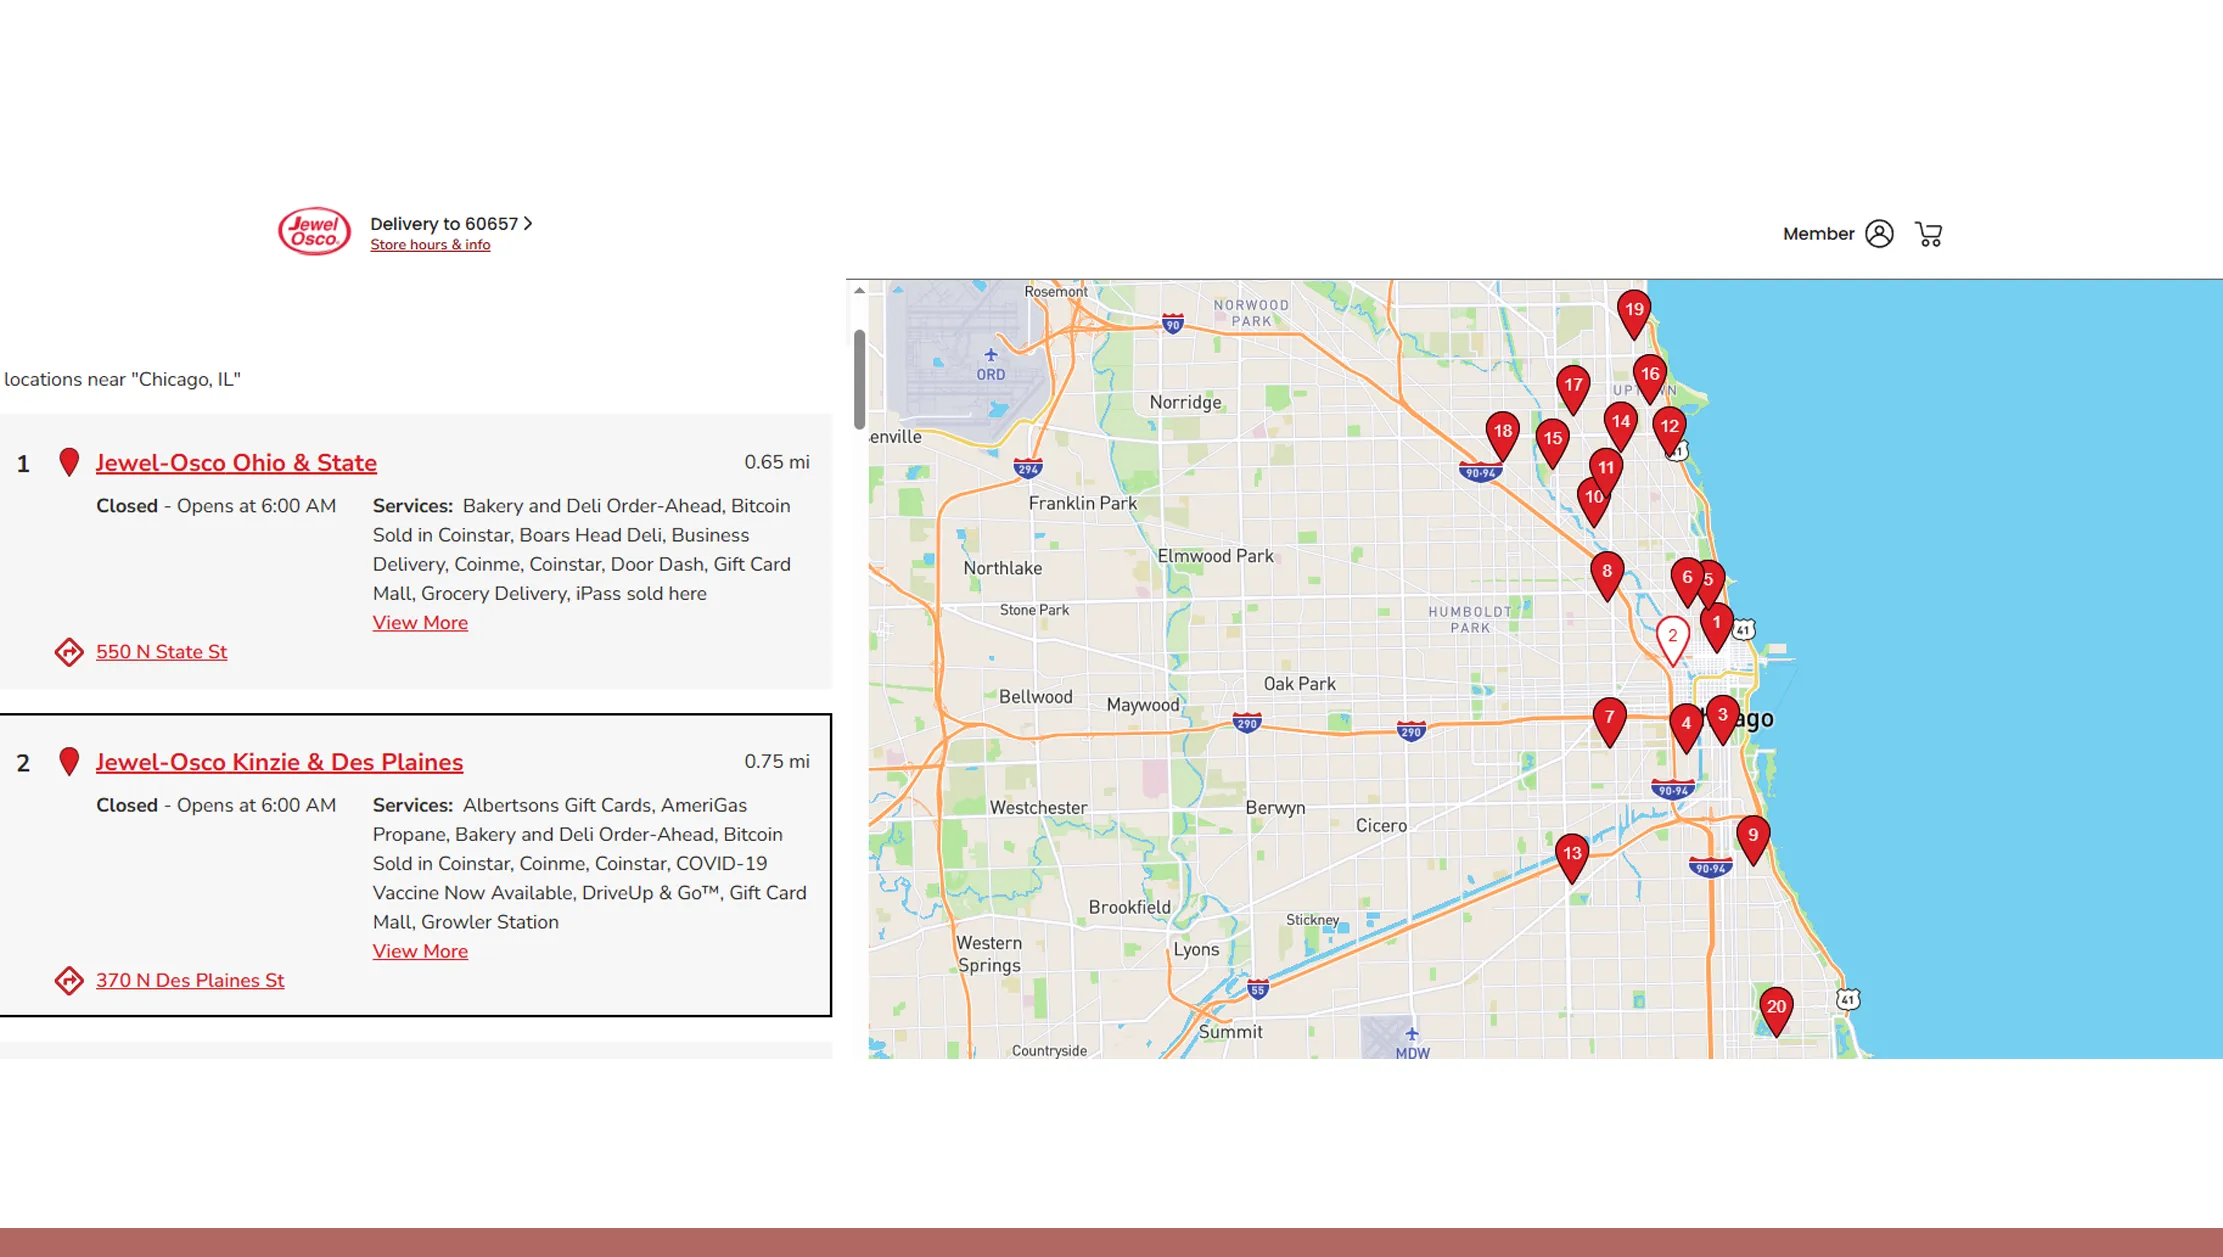Expand the Delivery to 60657 chevron
2223x1257 pixels.
pos(528,223)
